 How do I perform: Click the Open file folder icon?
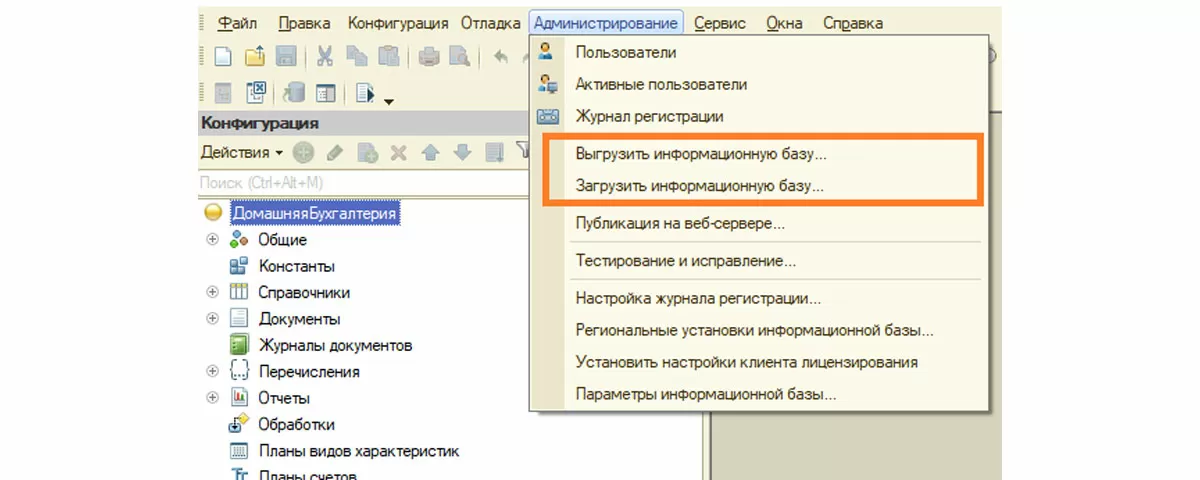pyautogui.click(x=255, y=57)
